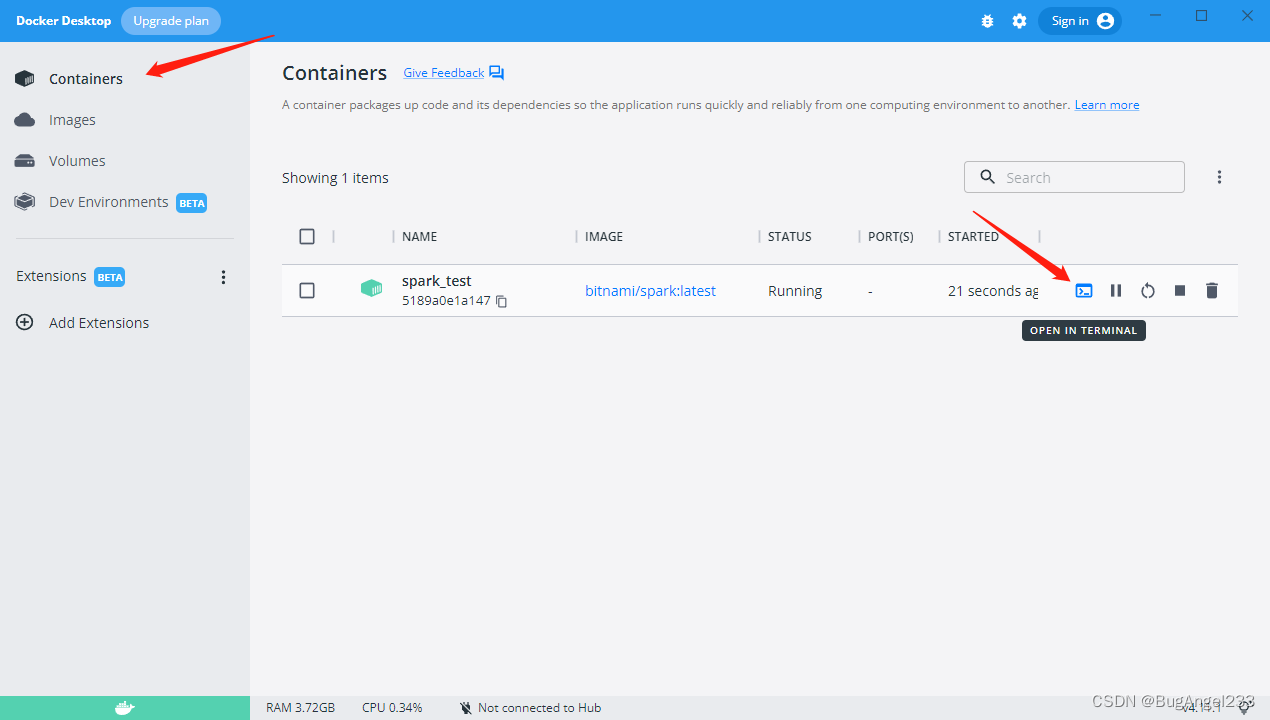Open the Extensions options menu
Screen dimensions: 1270x720
pos(223,276)
